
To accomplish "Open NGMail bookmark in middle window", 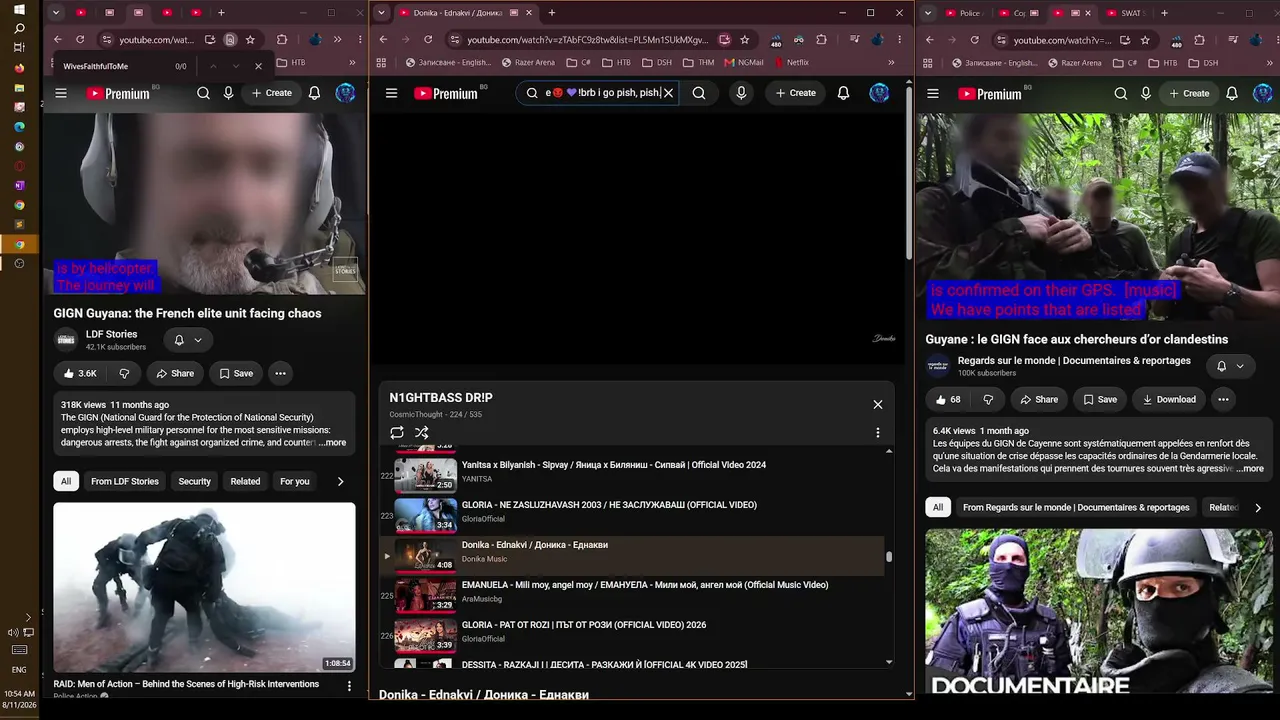I will (x=744, y=62).
